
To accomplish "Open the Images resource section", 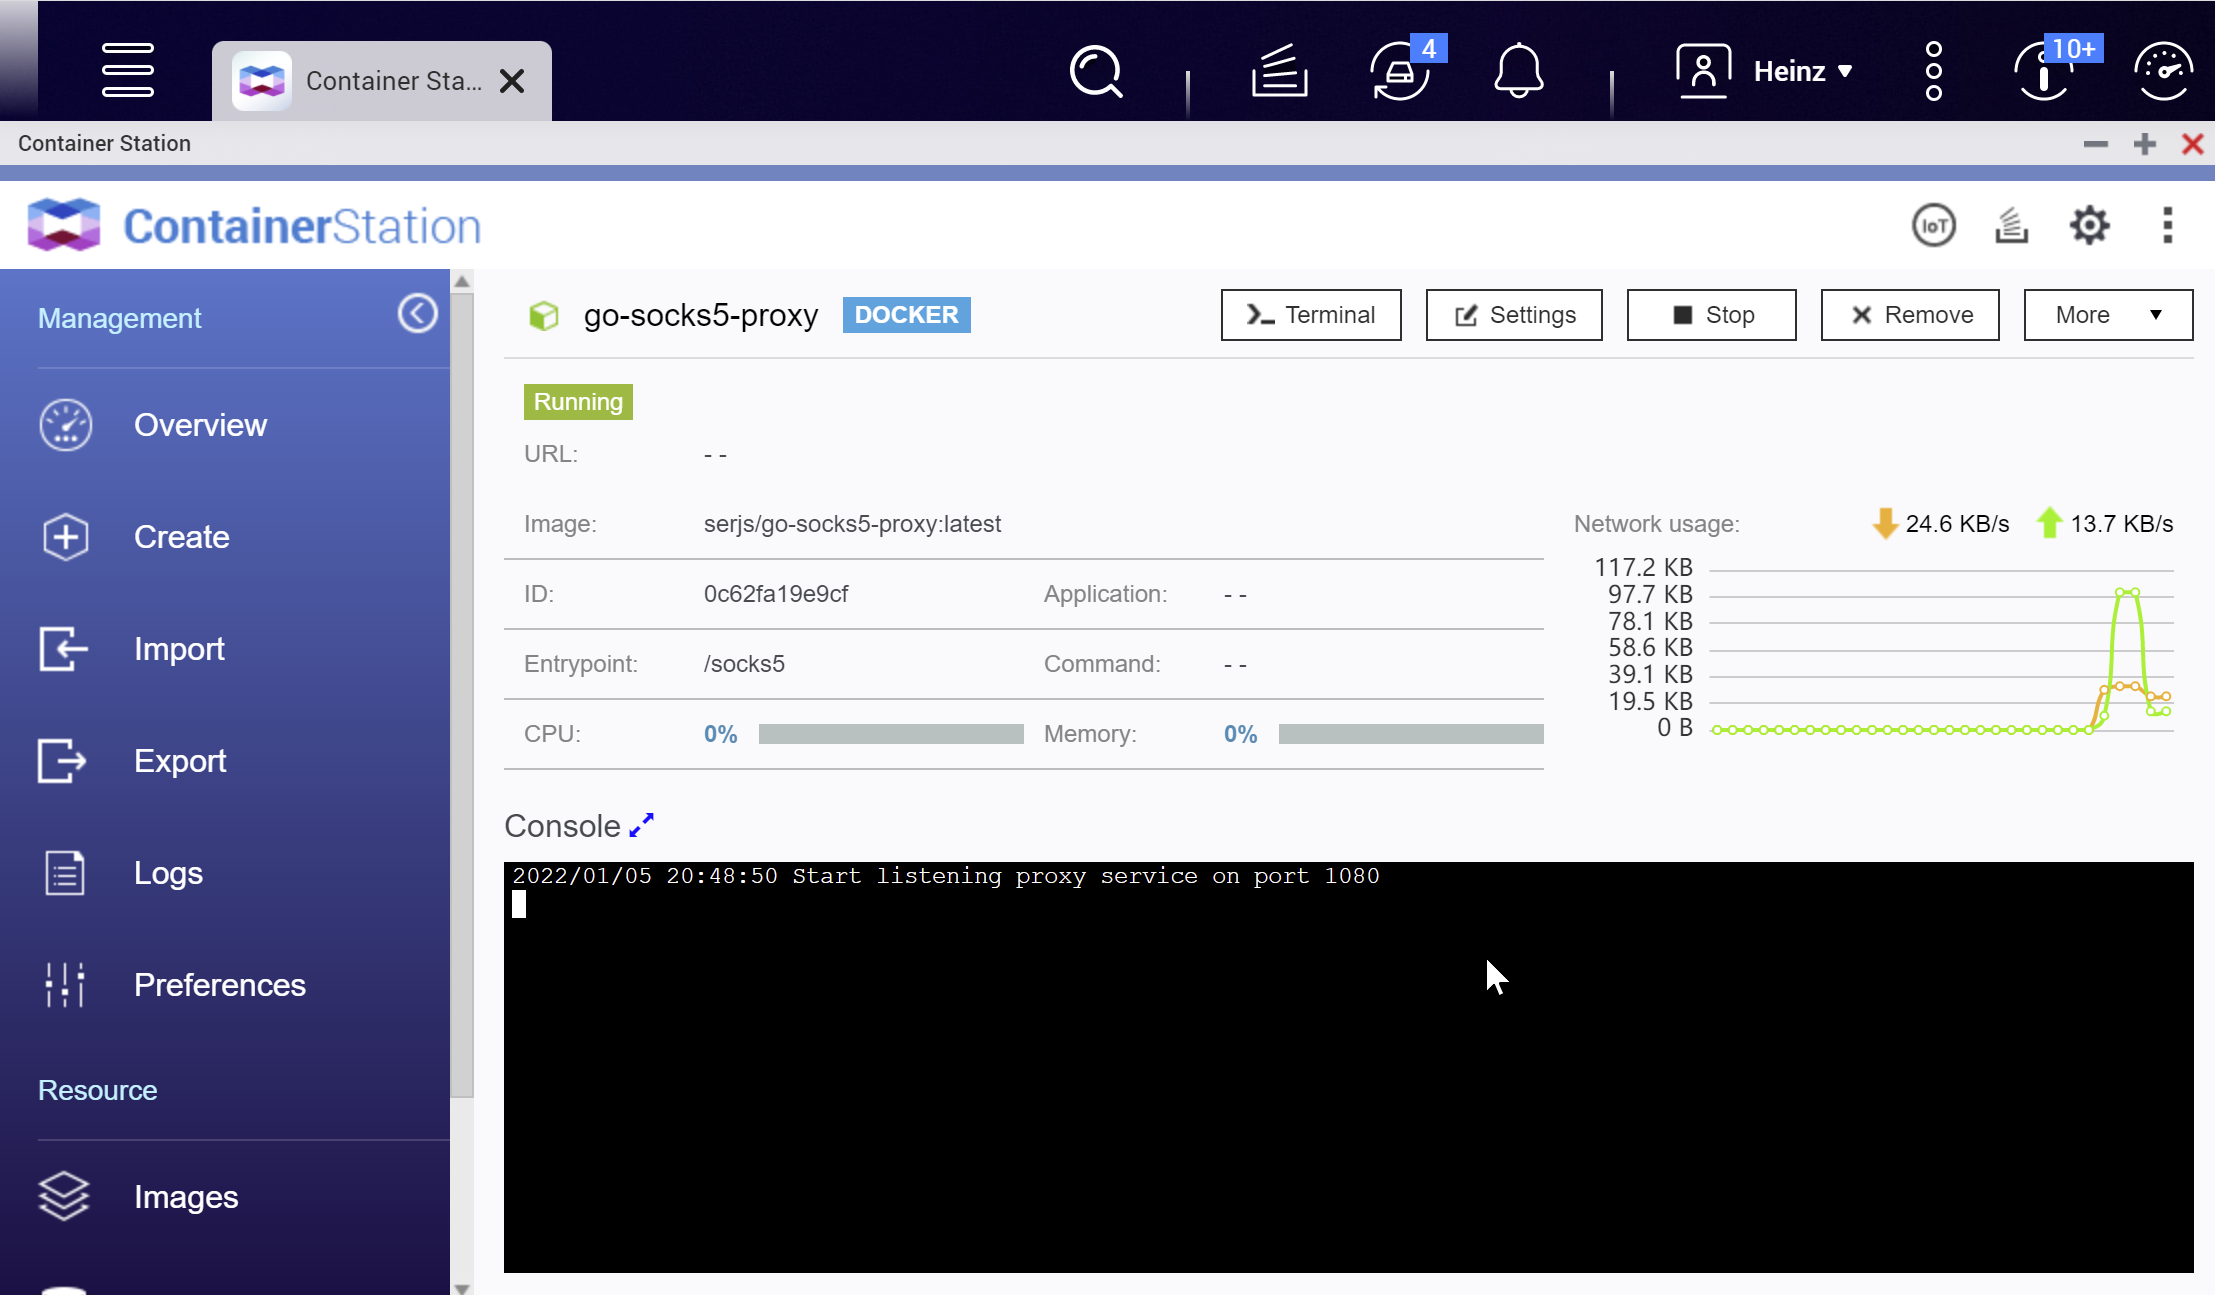I will pos(186,1197).
